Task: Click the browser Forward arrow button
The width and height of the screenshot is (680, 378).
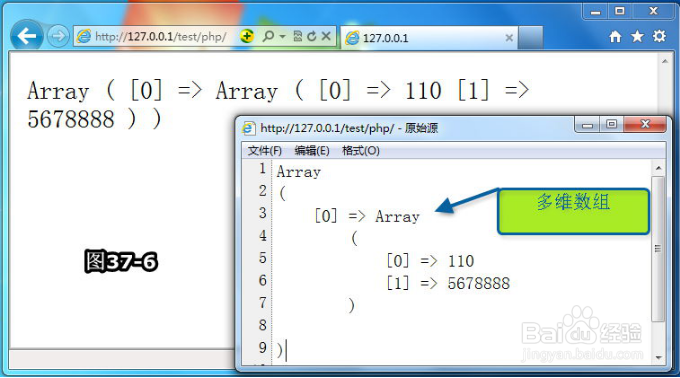Action: pos(58,36)
